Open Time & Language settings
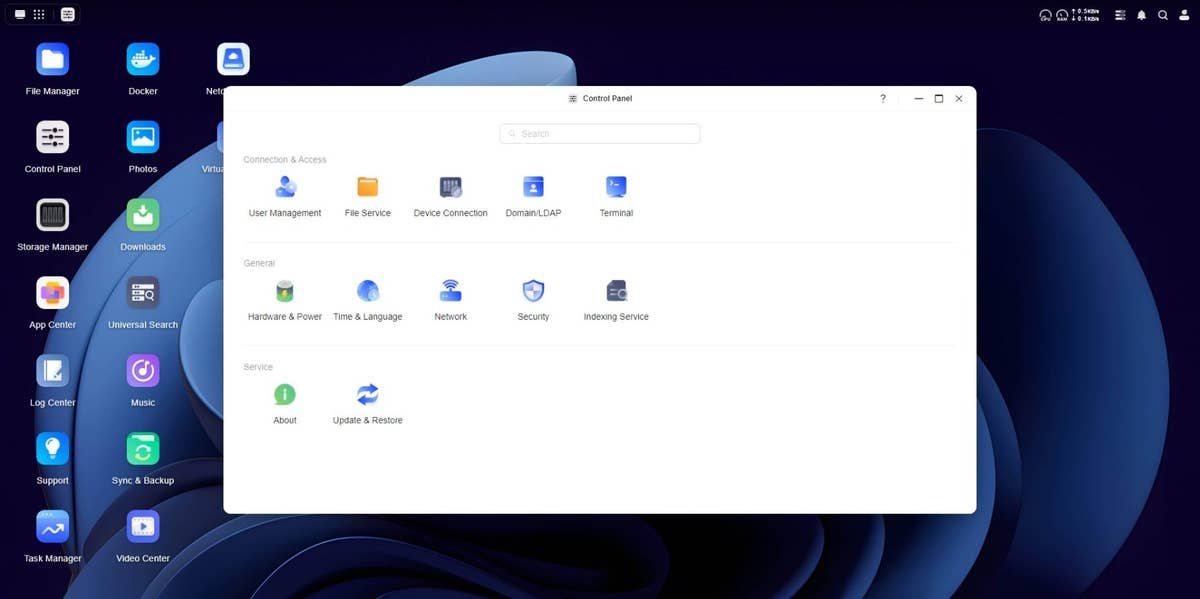Viewport: 1200px width, 599px height. click(368, 292)
